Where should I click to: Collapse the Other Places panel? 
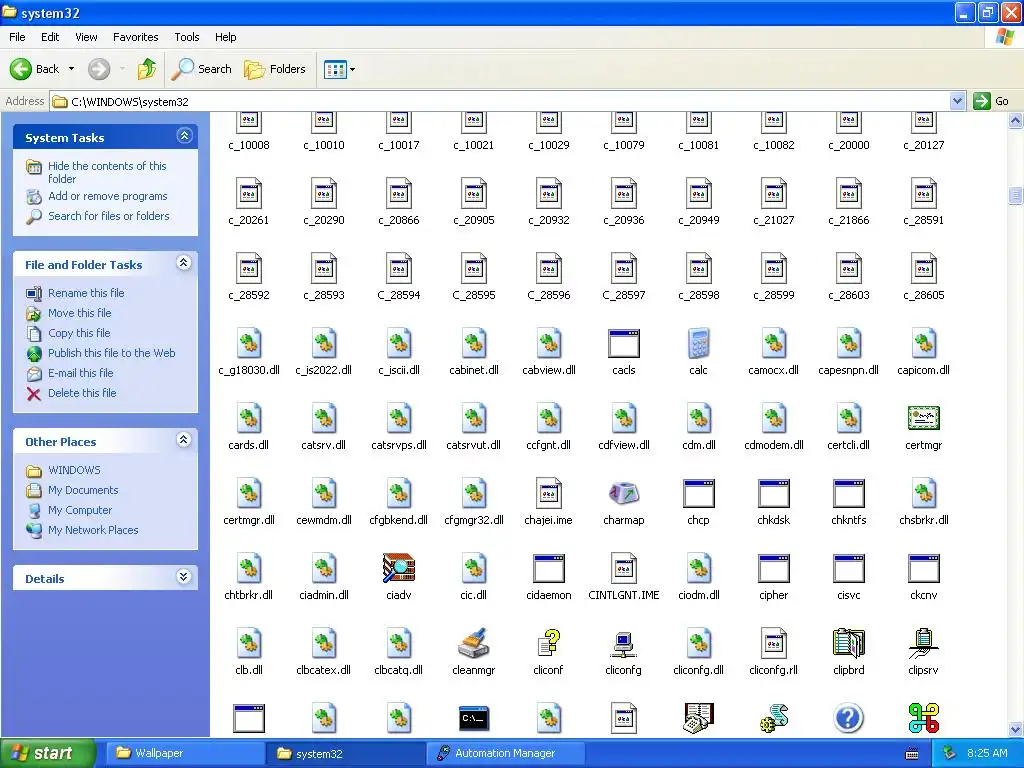click(184, 440)
